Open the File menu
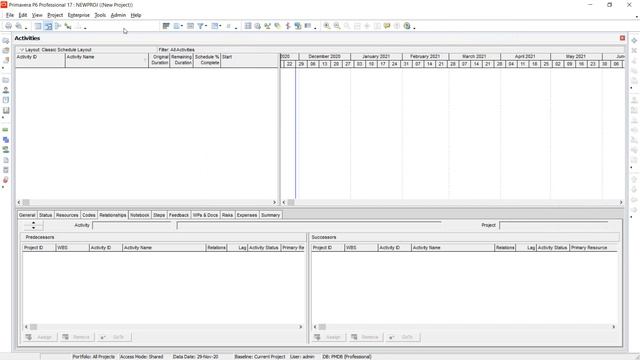Image resolution: width=640 pixels, height=360 pixels. 10,15
